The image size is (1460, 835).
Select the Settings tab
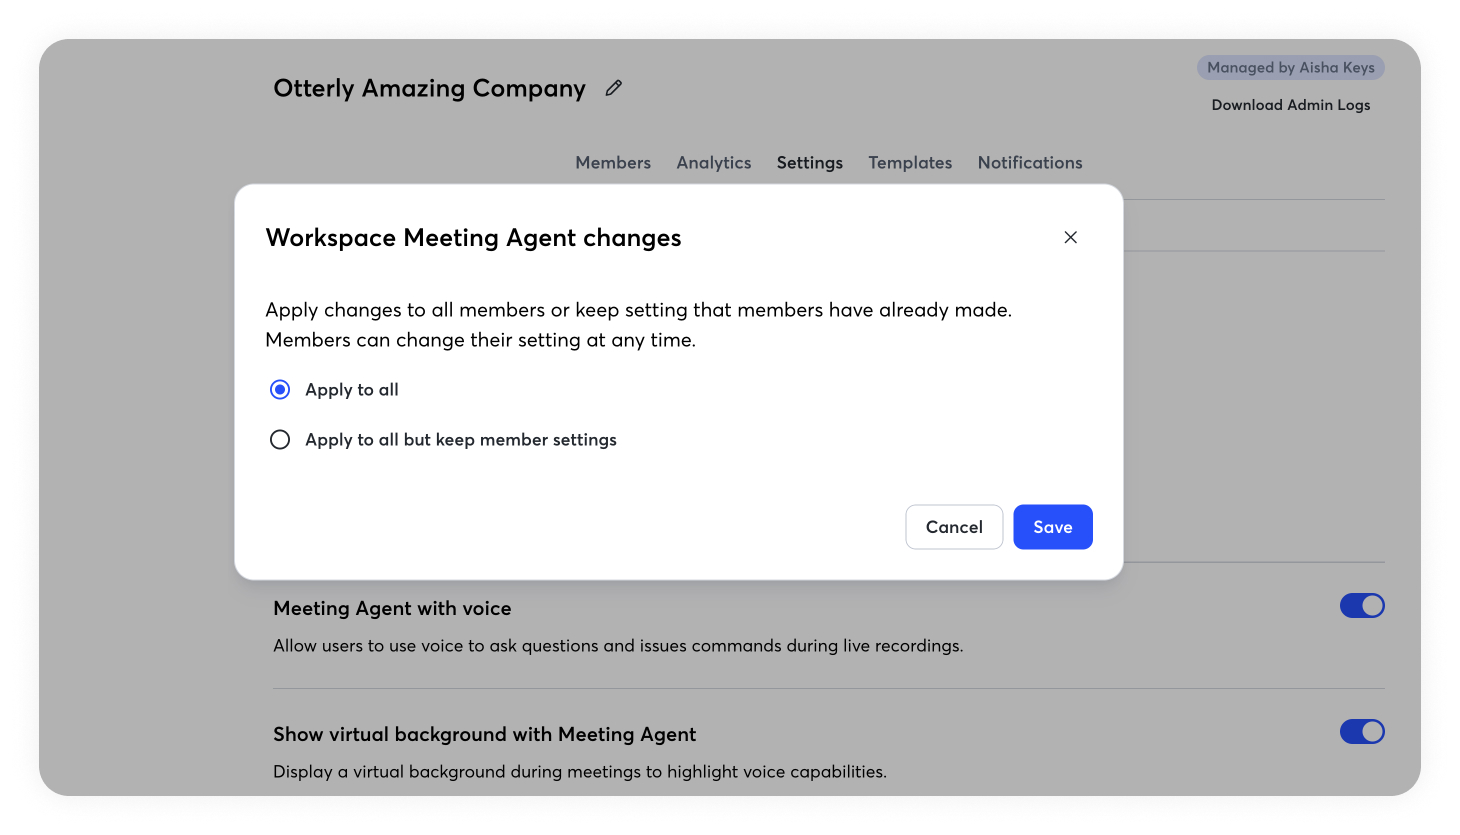pyautogui.click(x=809, y=163)
